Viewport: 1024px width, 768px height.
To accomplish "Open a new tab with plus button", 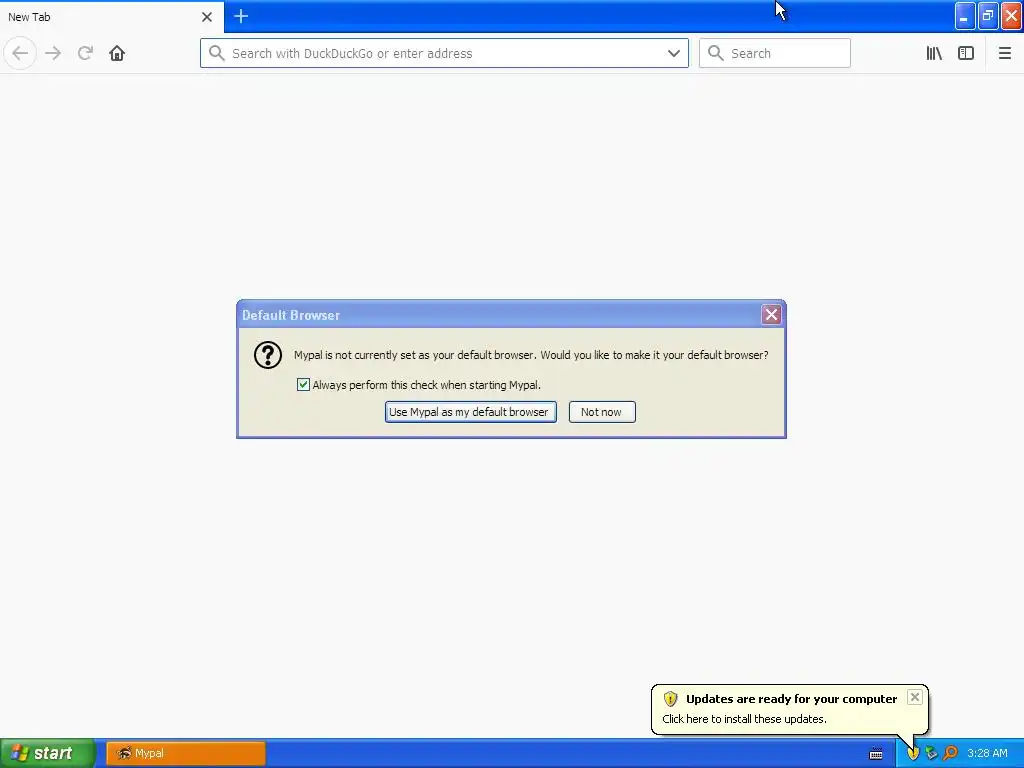I will point(241,16).
